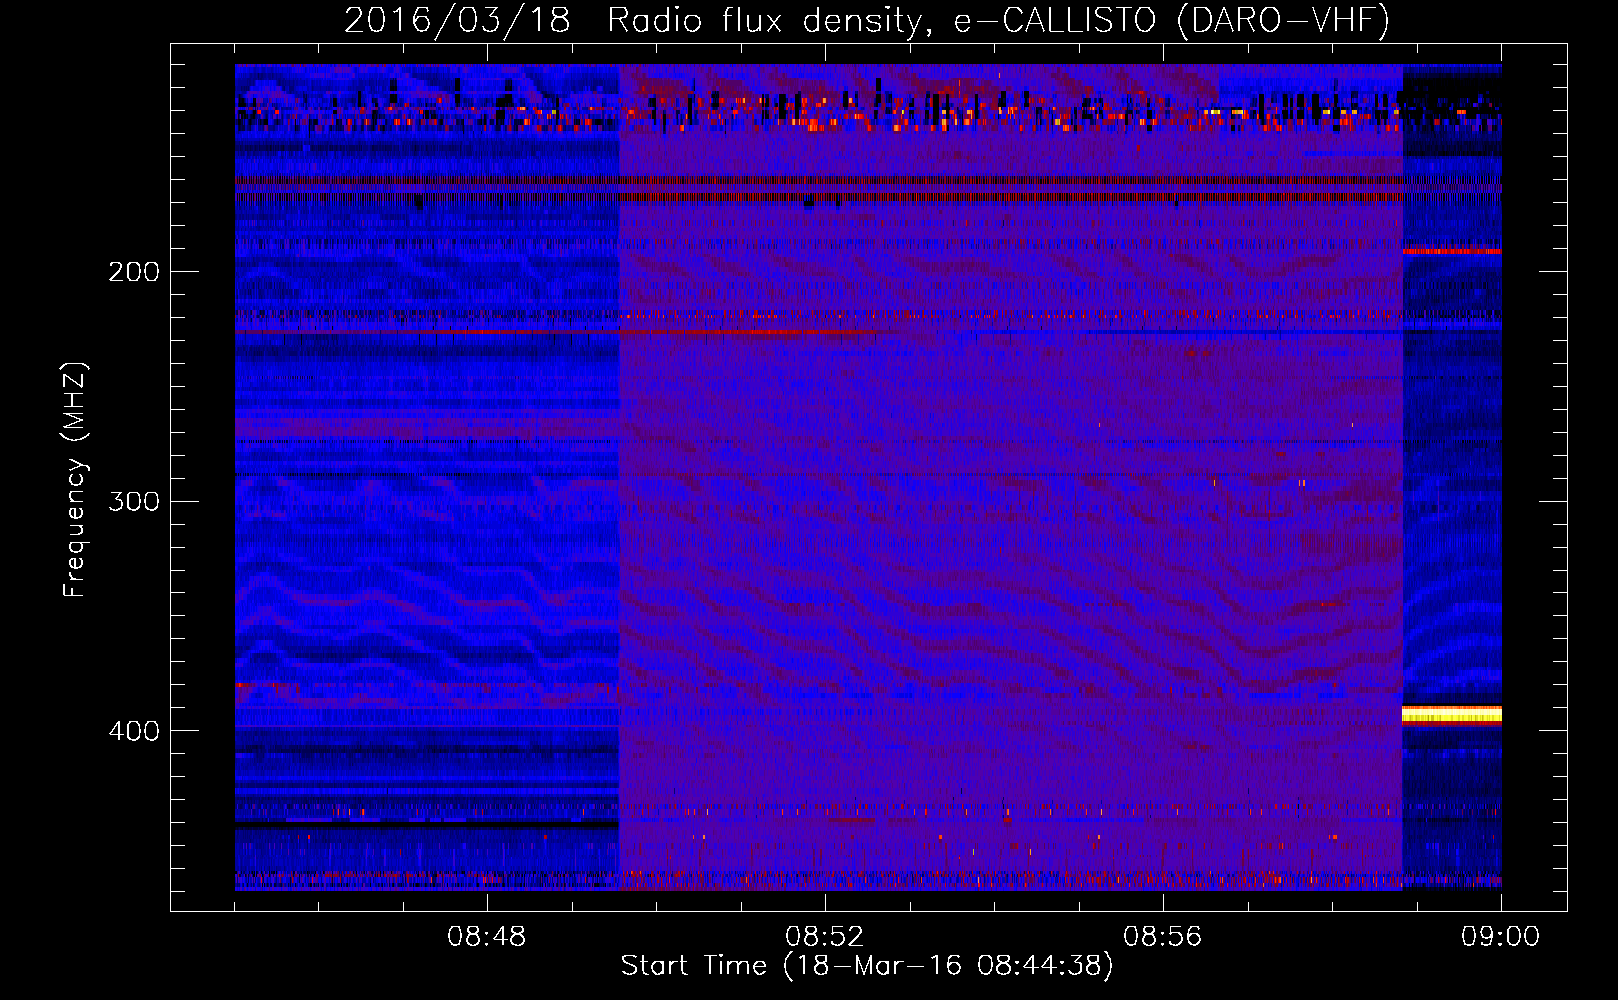Click the 200 frequency tick label
The width and height of the screenshot is (1618, 1000).
coord(134,272)
